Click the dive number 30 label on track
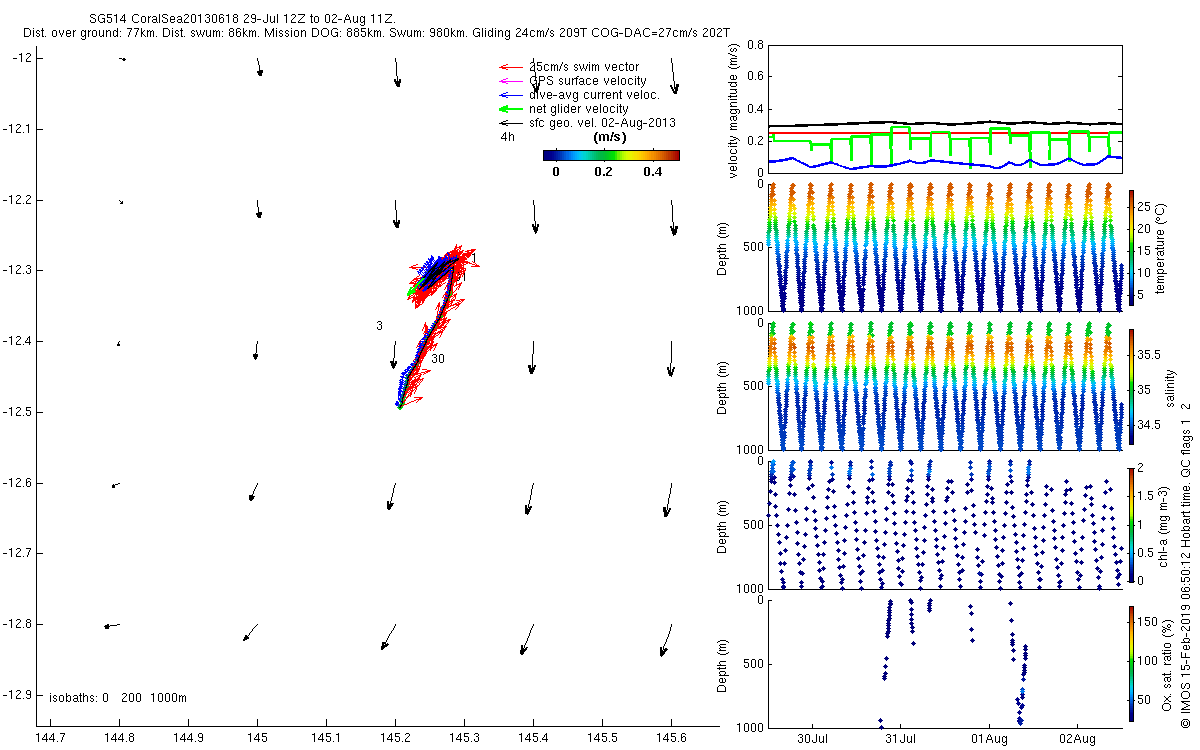Screen dimensions: 1200x750 point(438,358)
